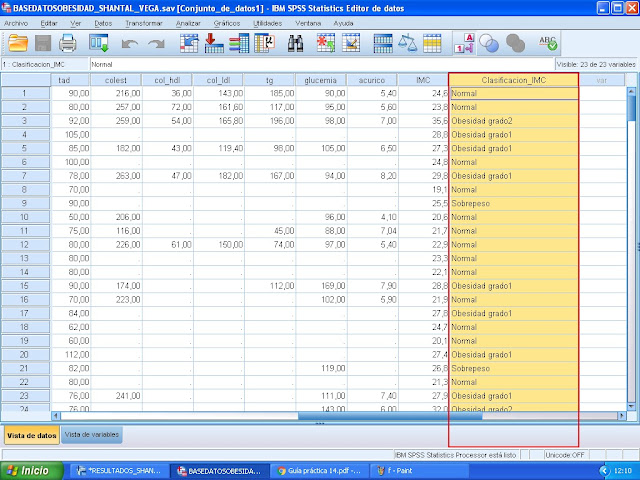
Task: Switch to Guía práctica 14.pdf Chrome taskbar item
Action: (x=318, y=471)
